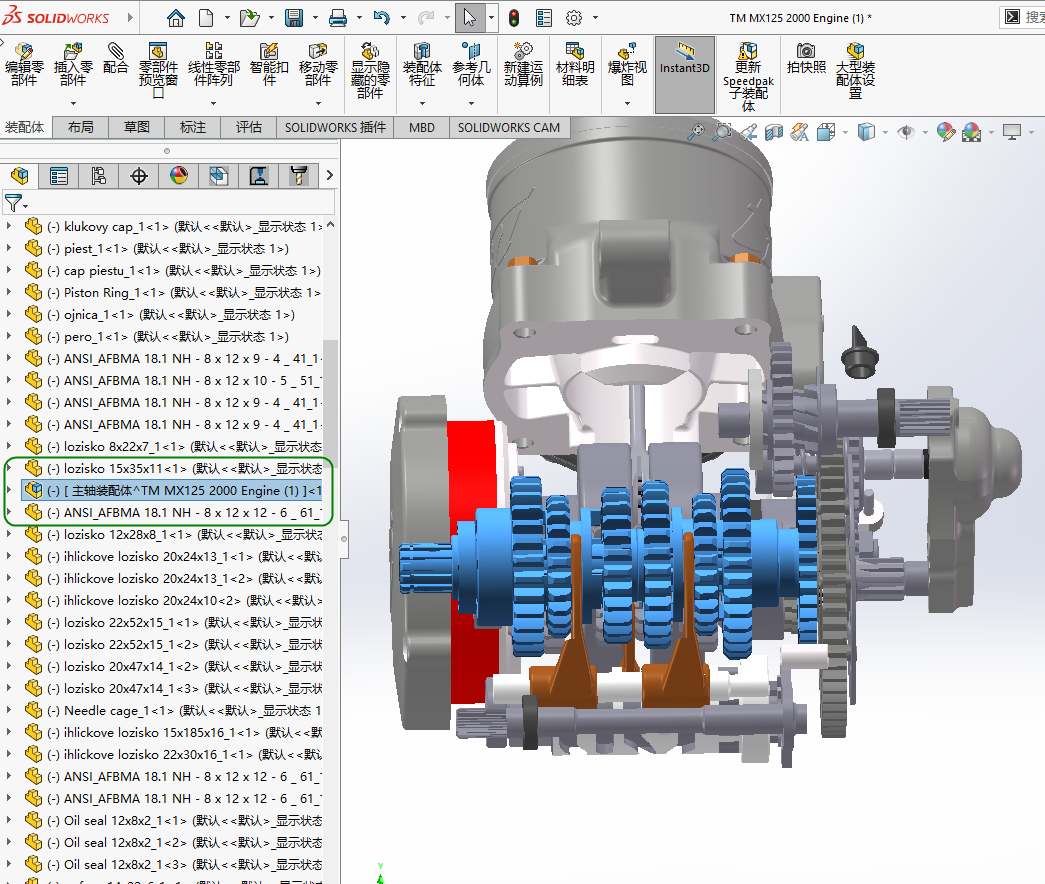Click 拍快照 Take Snapshot tool

click(806, 59)
